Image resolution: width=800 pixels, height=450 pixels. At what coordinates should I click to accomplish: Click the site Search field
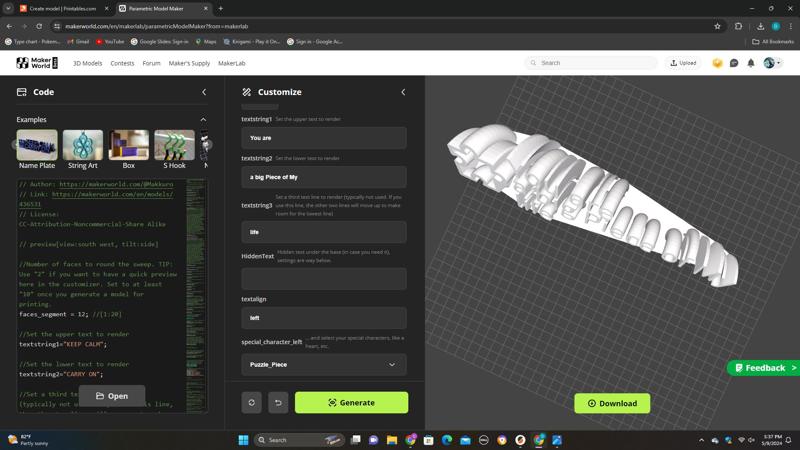pyautogui.click(x=591, y=63)
